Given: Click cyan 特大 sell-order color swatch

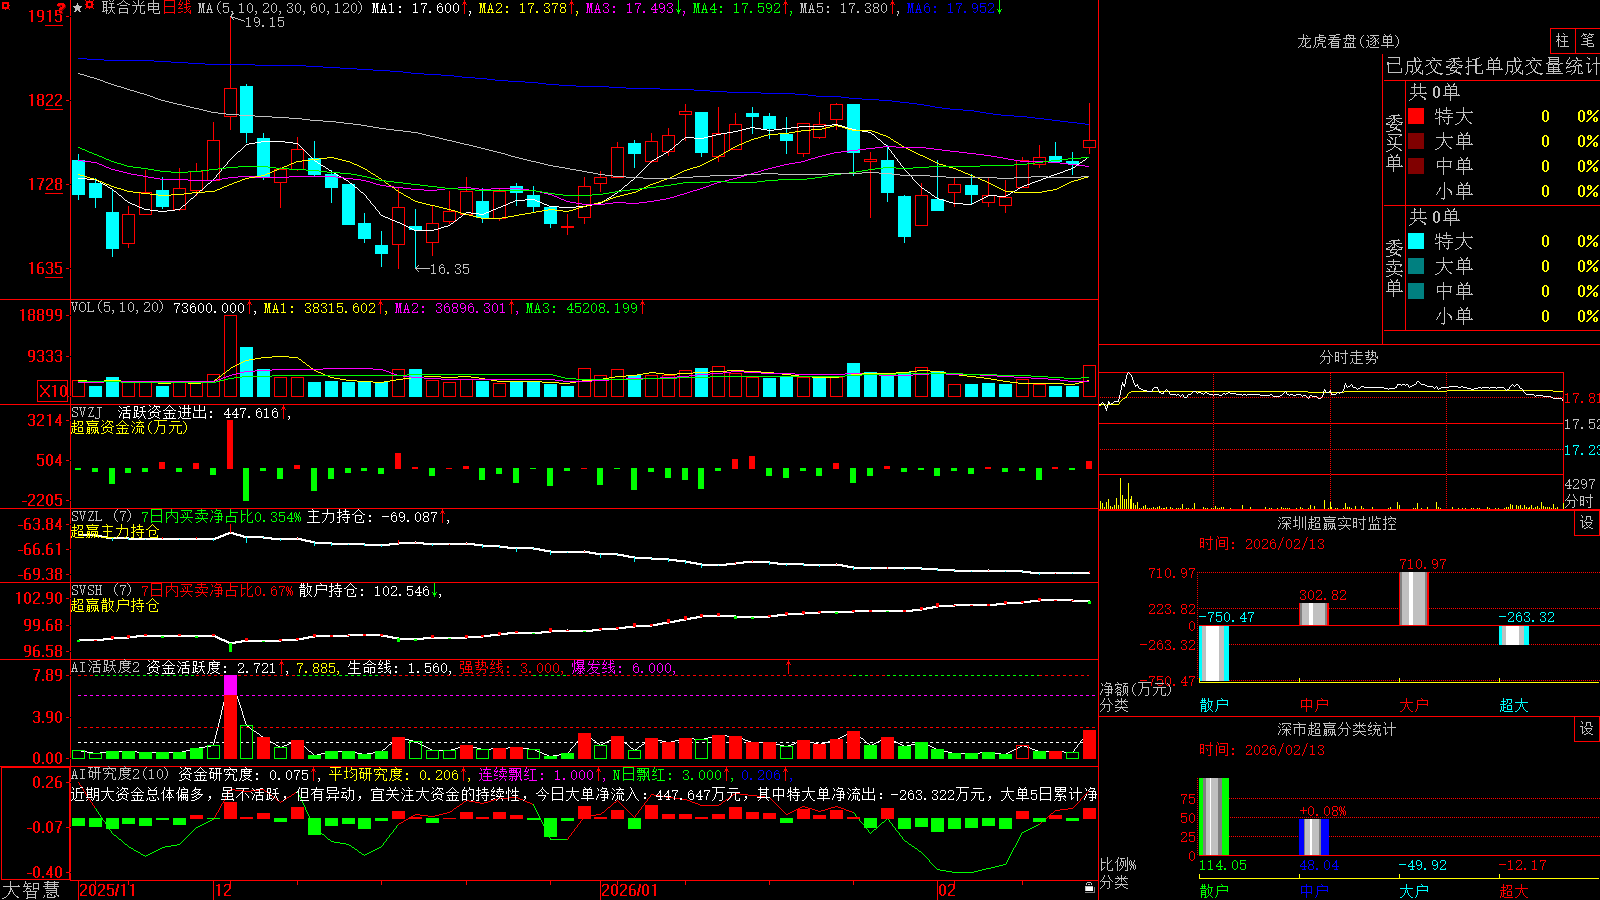Looking at the screenshot, I should tap(1416, 241).
